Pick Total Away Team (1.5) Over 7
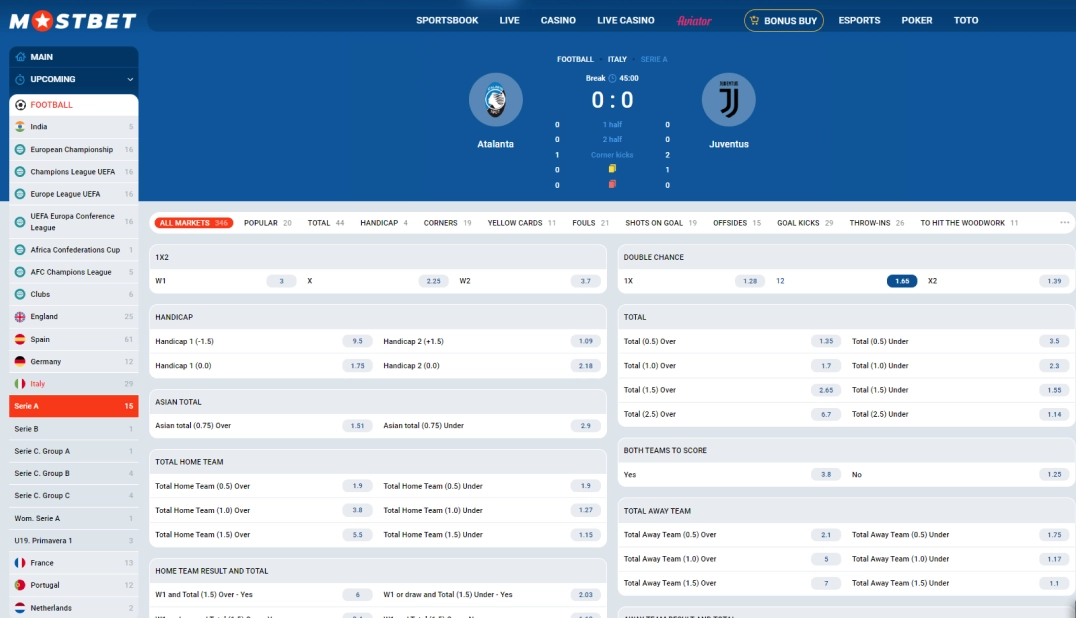1076x618 pixels. [x=826, y=584]
